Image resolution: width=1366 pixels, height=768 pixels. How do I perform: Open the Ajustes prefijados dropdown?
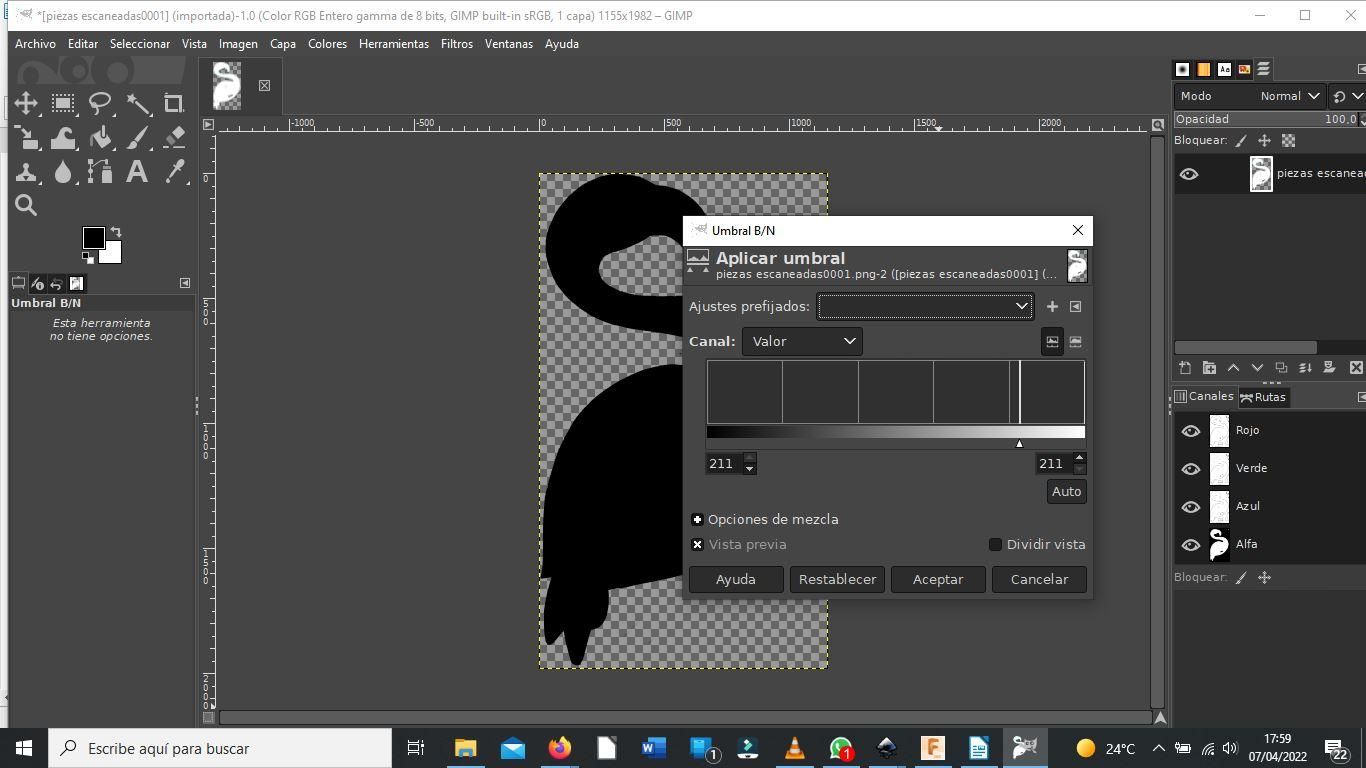(925, 306)
